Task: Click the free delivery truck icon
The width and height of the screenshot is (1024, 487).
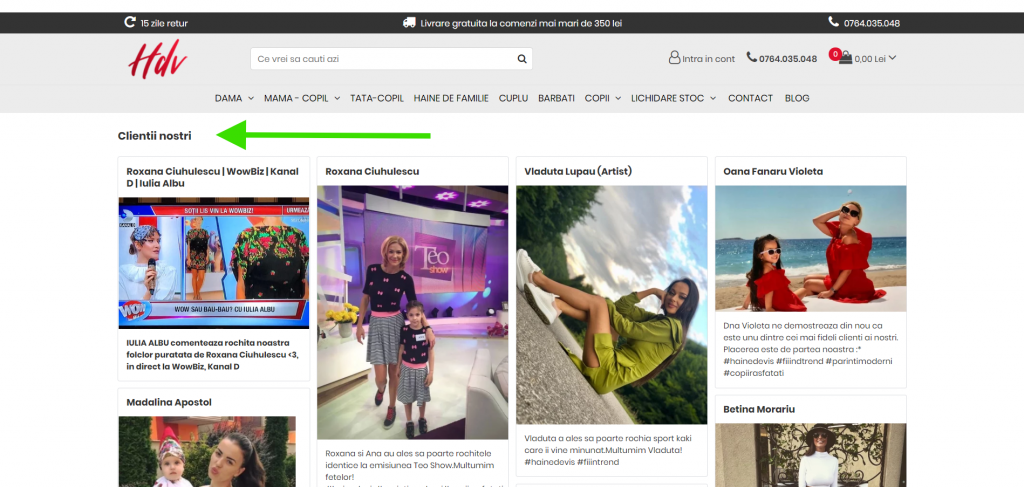Action: click(409, 22)
